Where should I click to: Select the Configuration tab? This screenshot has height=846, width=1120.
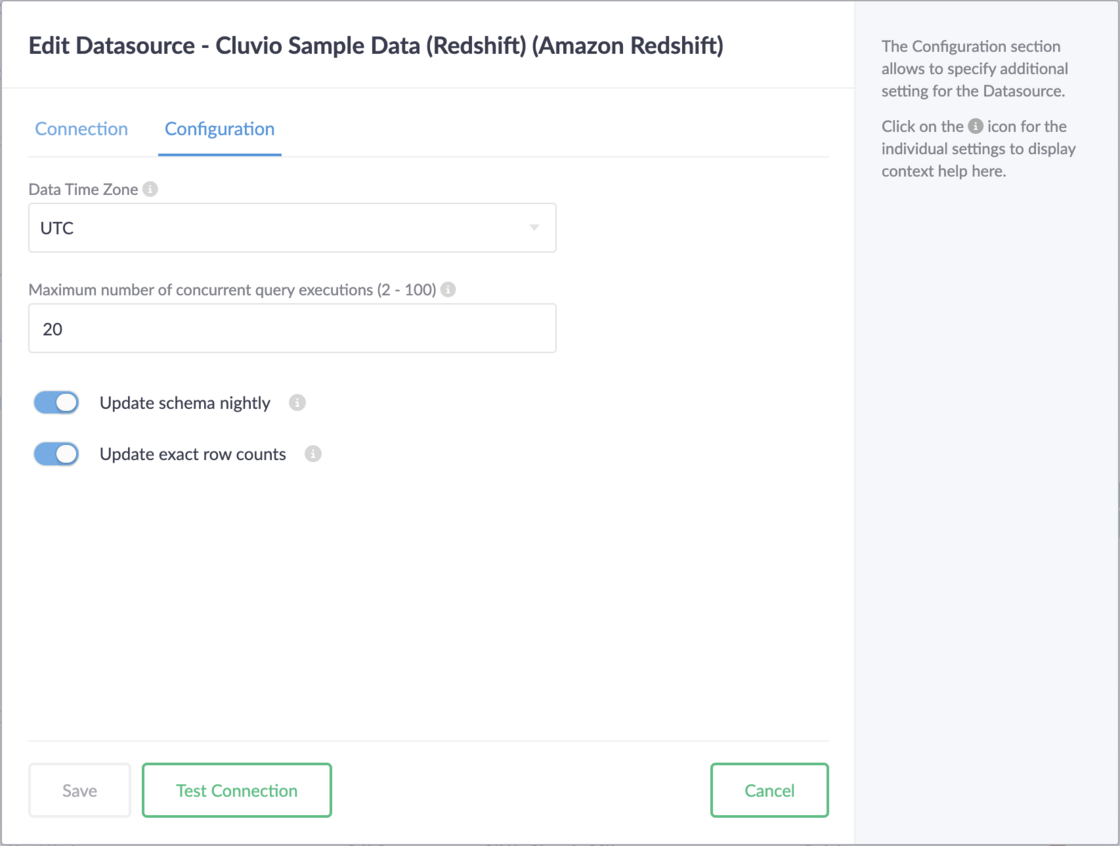point(219,129)
